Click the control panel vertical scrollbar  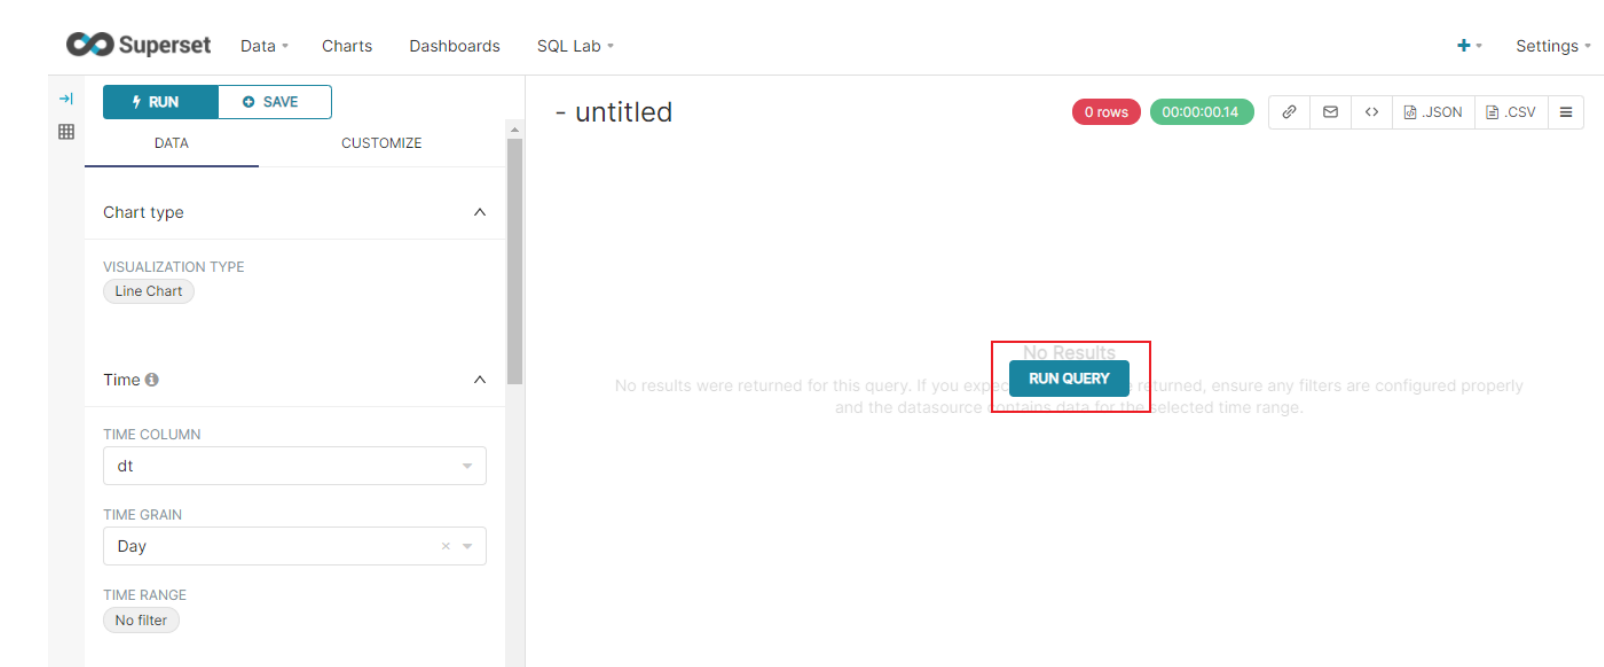pos(515,260)
